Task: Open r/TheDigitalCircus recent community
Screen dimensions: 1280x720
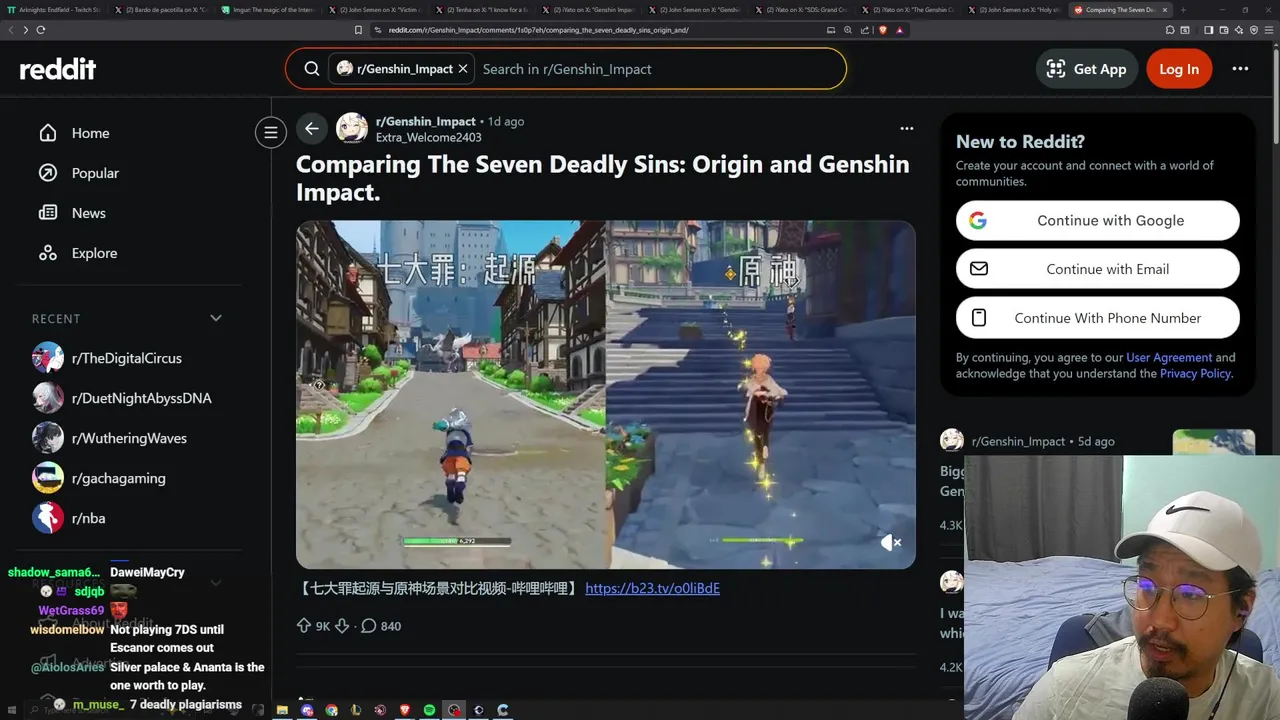Action: coord(127,358)
